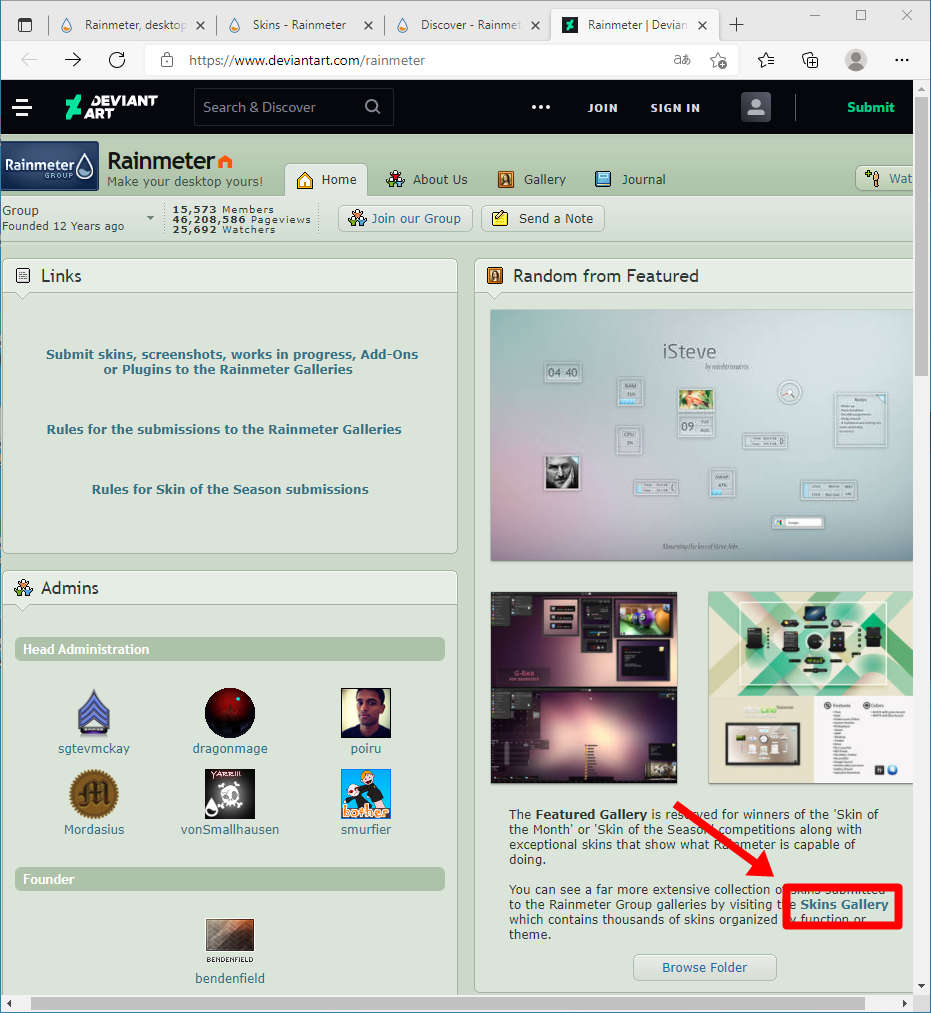
Task: Open the iSteve featured thumbnail
Action: pyautogui.click(x=702, y=435)
